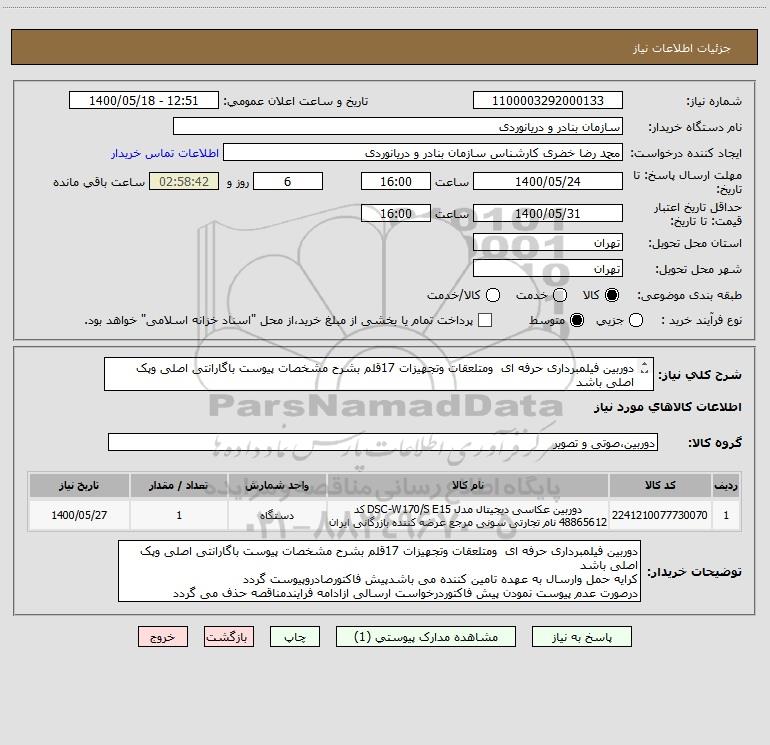Click the خروج exit button

163,637
